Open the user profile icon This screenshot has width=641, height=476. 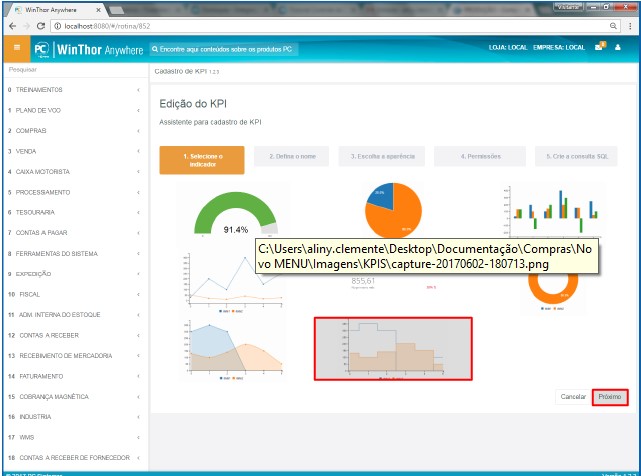click(x=618, y=47)
